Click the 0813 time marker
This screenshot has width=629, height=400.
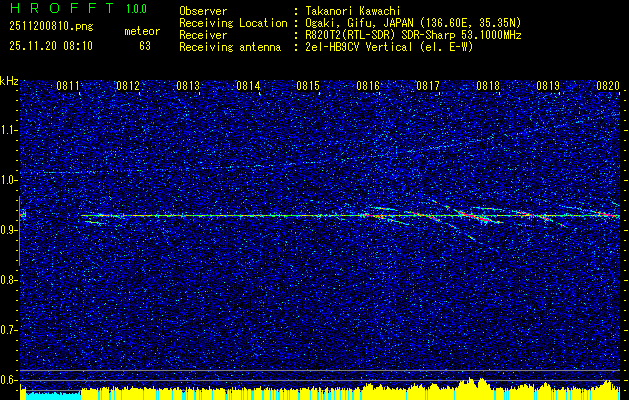pyautogui.click(x=188, y=85)
